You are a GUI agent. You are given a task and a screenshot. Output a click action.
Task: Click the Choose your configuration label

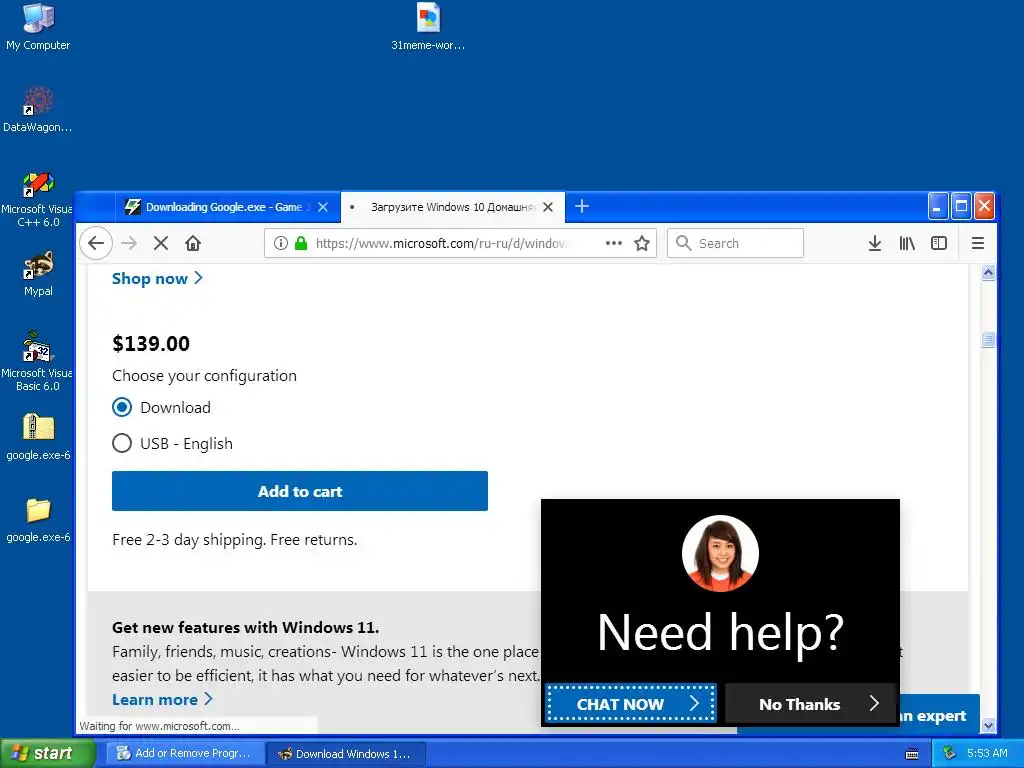click(204, 376)
